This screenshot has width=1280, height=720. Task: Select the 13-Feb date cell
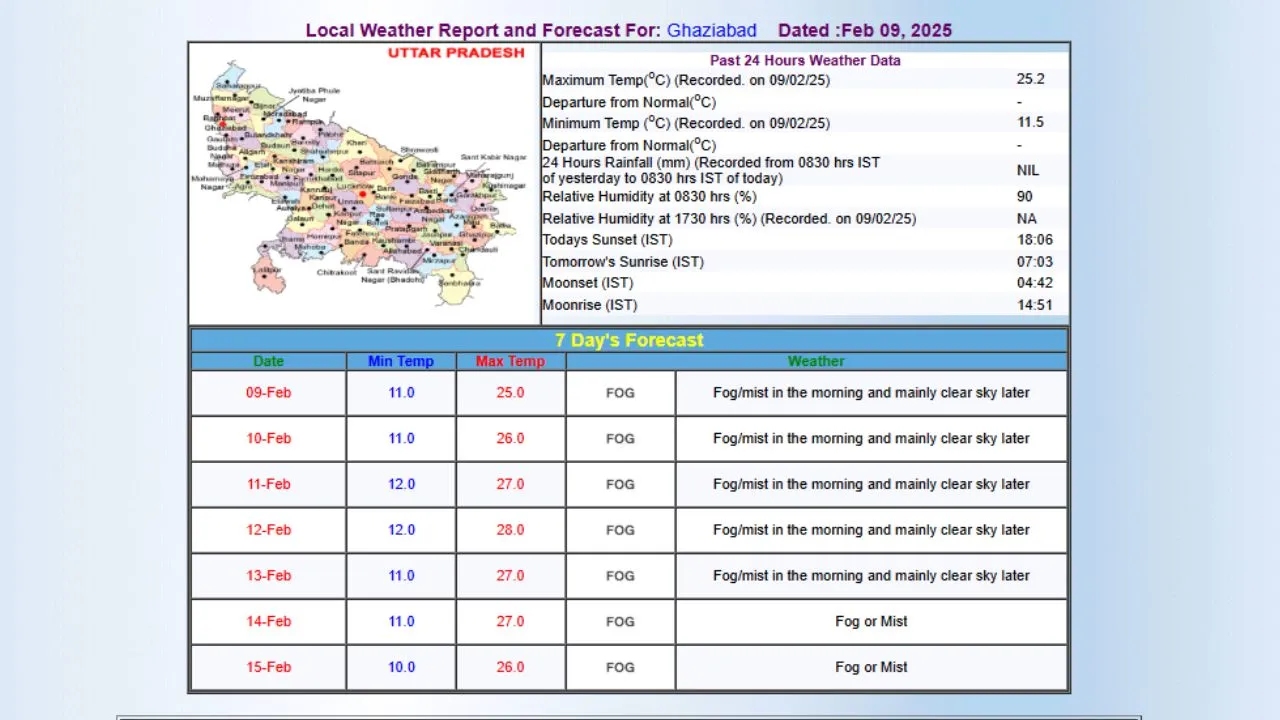[x=268, y=576]
